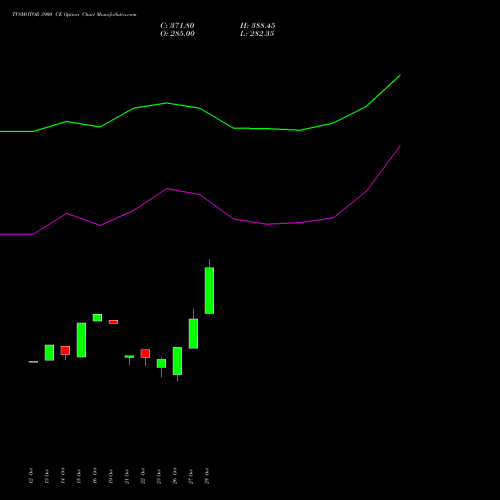Select the 28 Oct date label

pos(207,476)
